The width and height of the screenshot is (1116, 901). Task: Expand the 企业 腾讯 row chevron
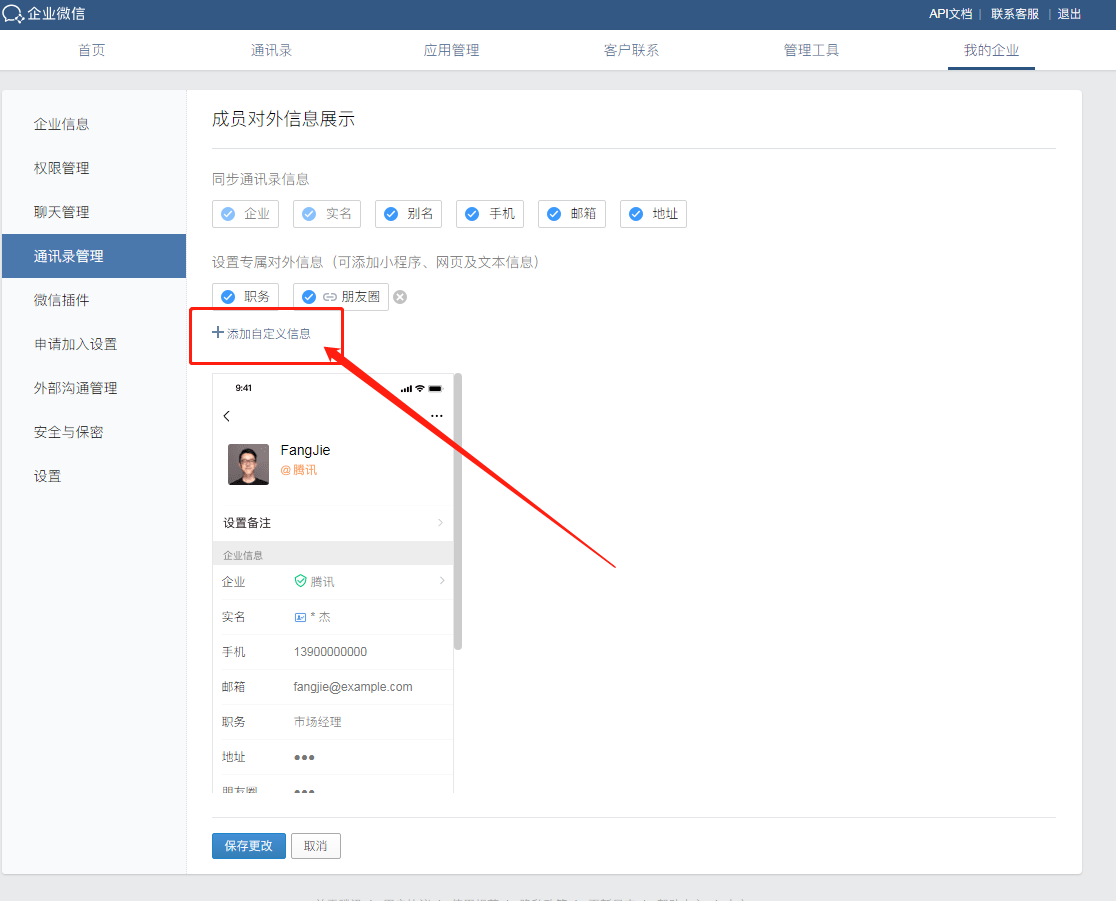[442, 581]
